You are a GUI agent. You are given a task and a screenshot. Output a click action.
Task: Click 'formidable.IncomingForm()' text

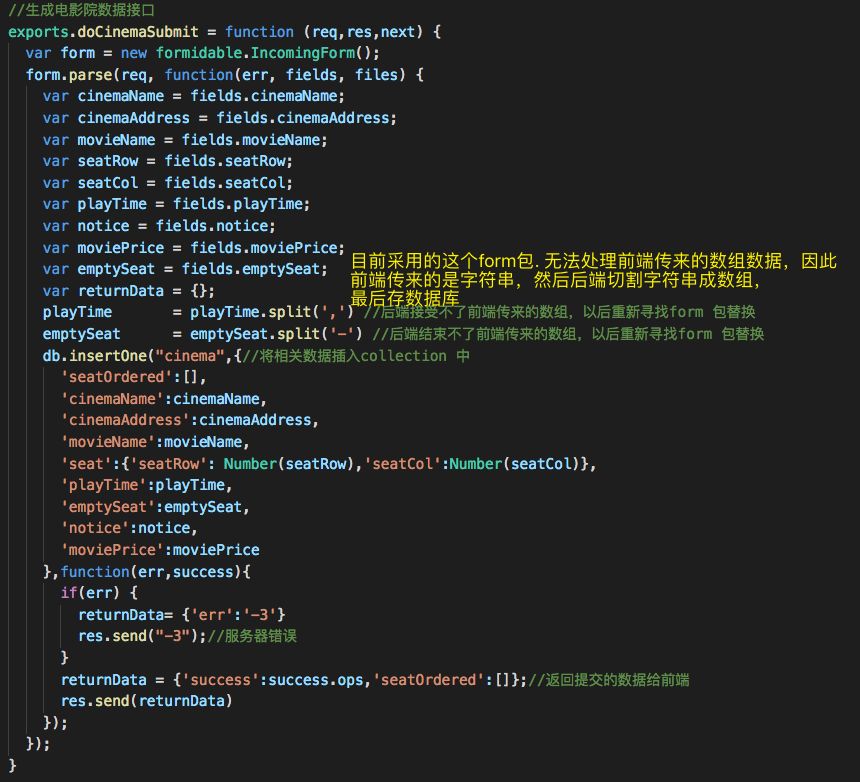[263, 53]
